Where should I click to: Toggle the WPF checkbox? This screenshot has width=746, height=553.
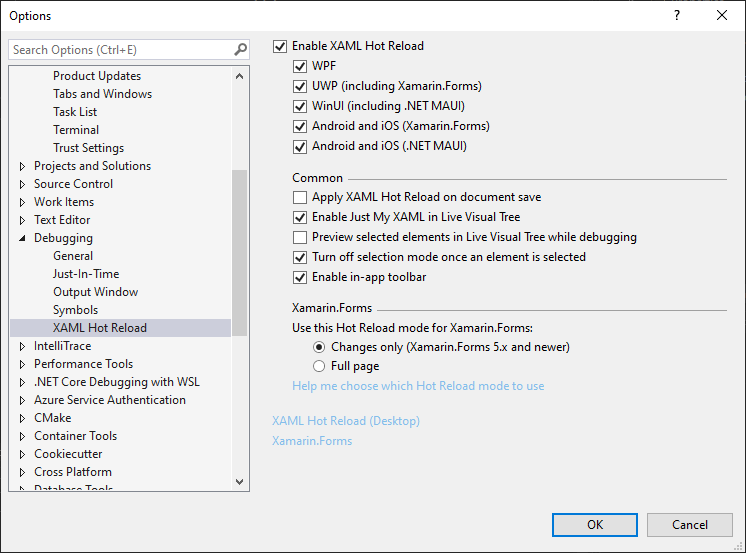[300, 66]
